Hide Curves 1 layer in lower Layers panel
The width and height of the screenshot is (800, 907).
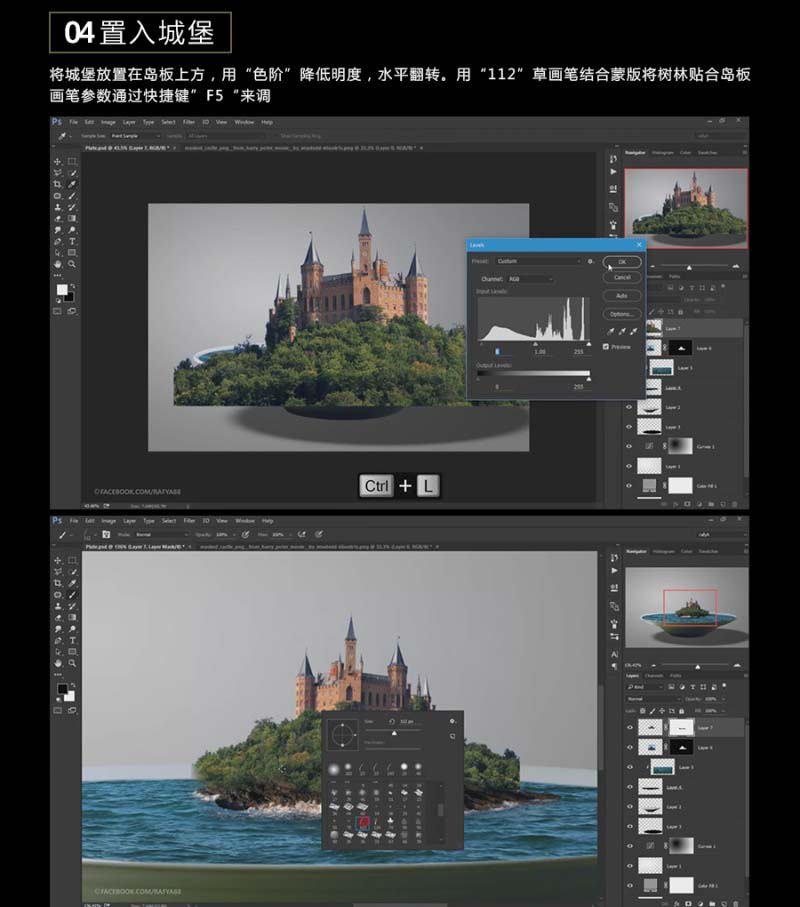[630, 846]
